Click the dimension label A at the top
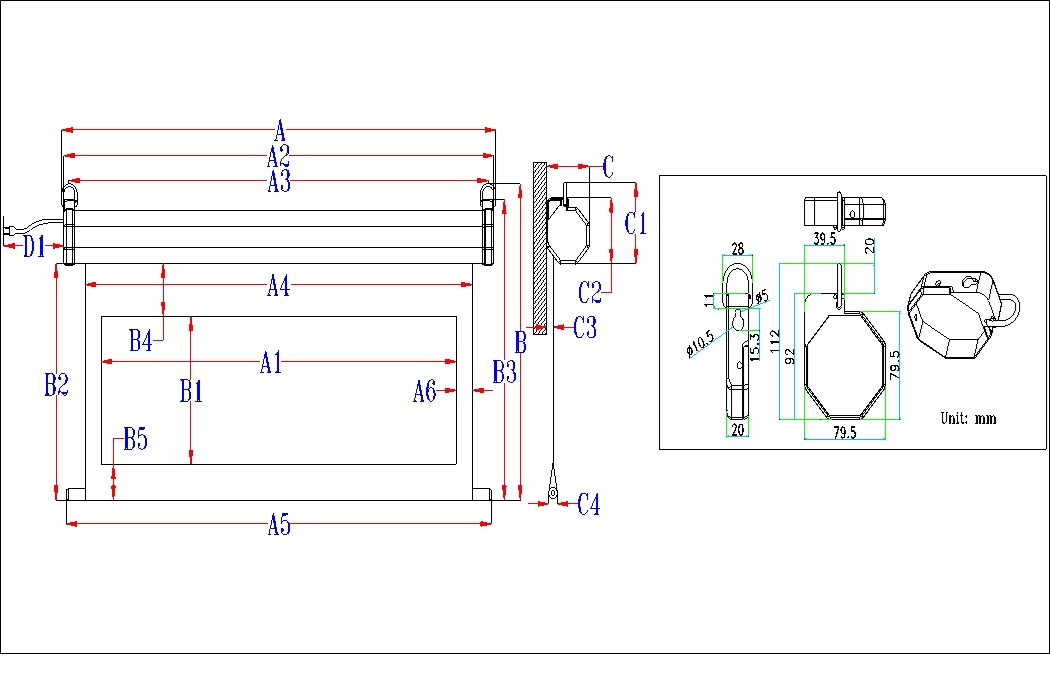1050x700 pixels. (x=280, y=128)
